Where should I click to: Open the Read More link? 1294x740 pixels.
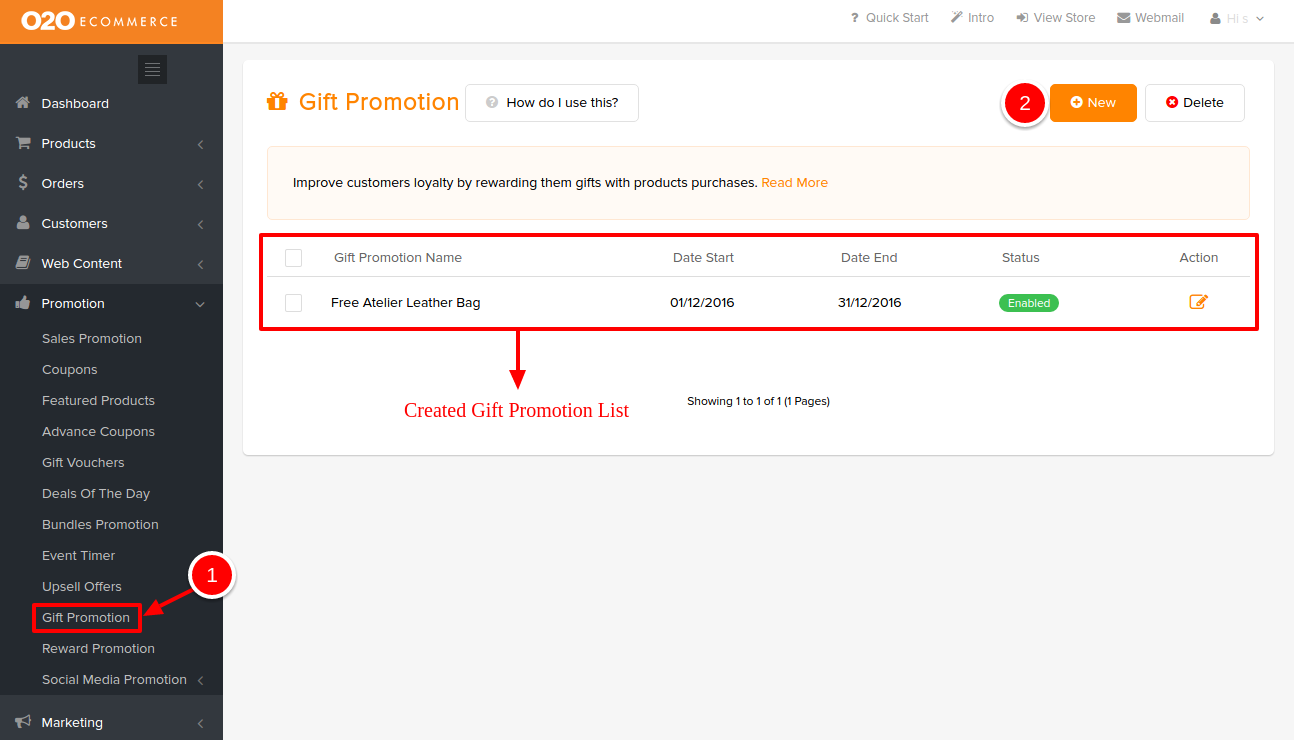tap(794, 183)
